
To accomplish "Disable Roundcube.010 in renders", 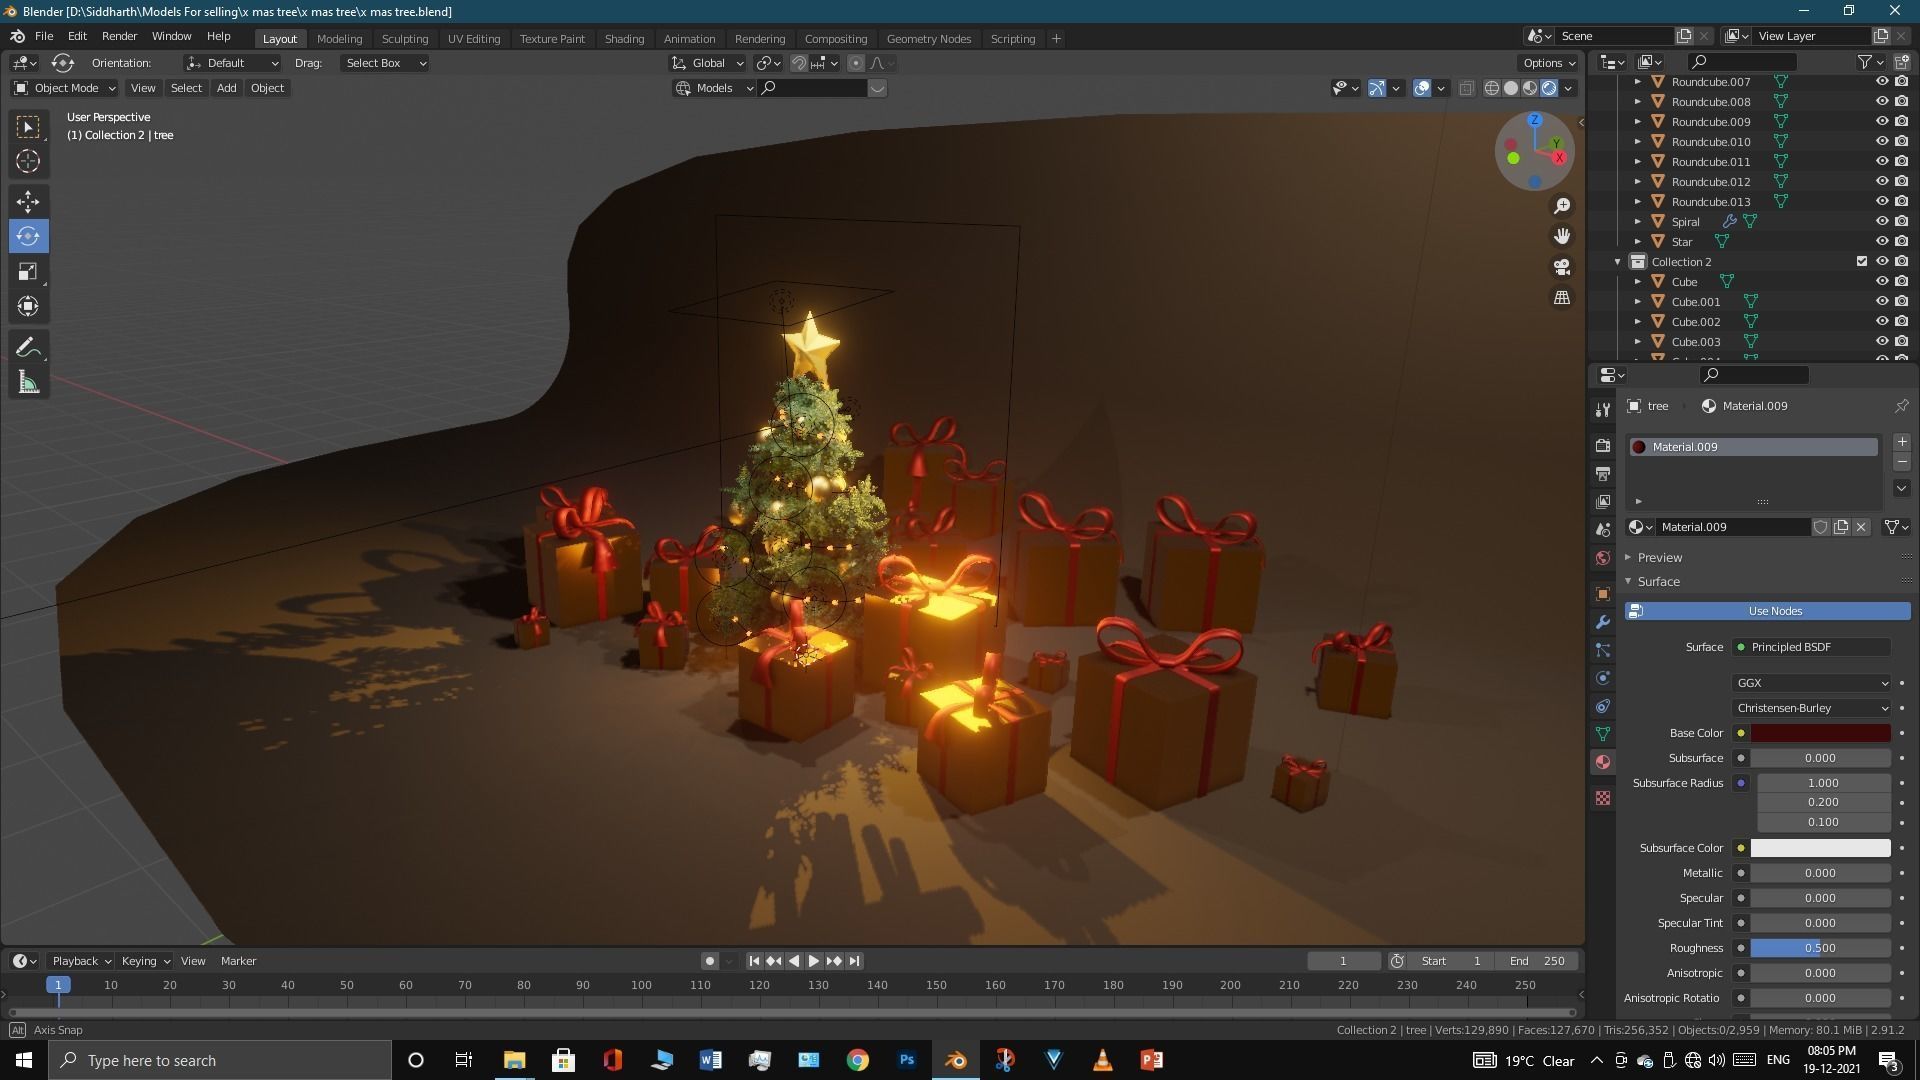I will (1901, 142).
